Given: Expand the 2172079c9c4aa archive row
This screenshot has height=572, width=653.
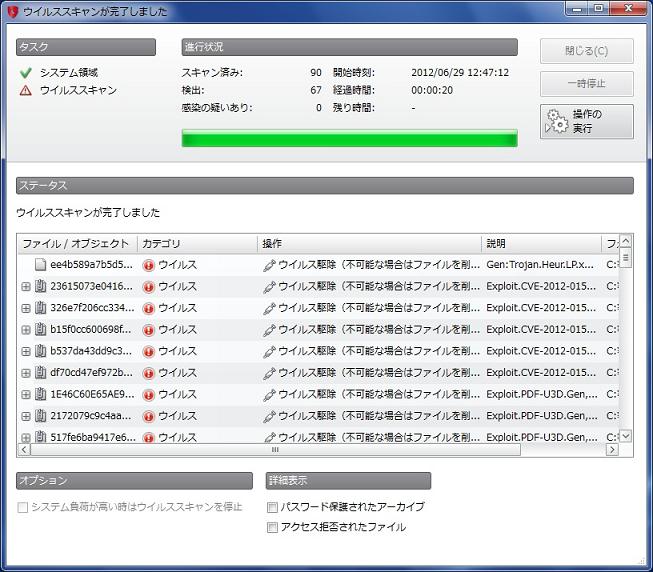Looking at the screenshot, I should click(x=26, y=416).
